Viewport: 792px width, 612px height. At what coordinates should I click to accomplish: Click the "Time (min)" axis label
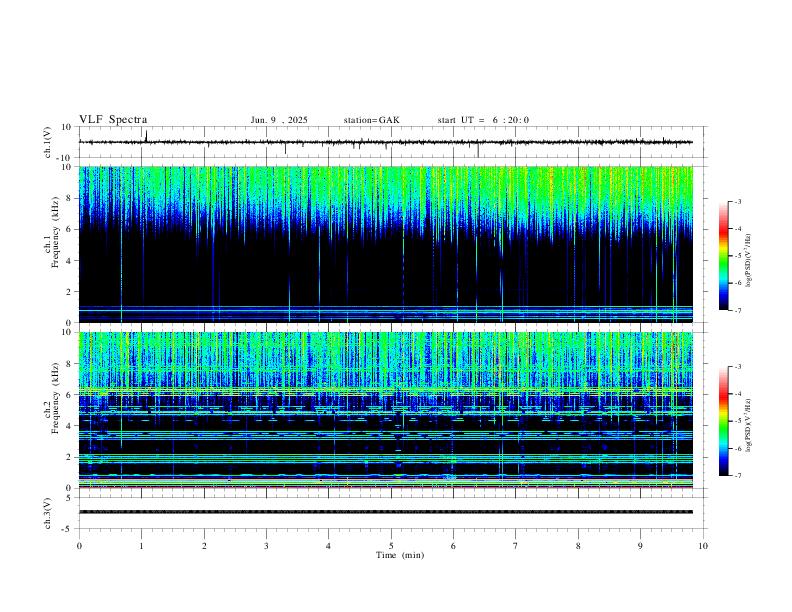[400, 555]
